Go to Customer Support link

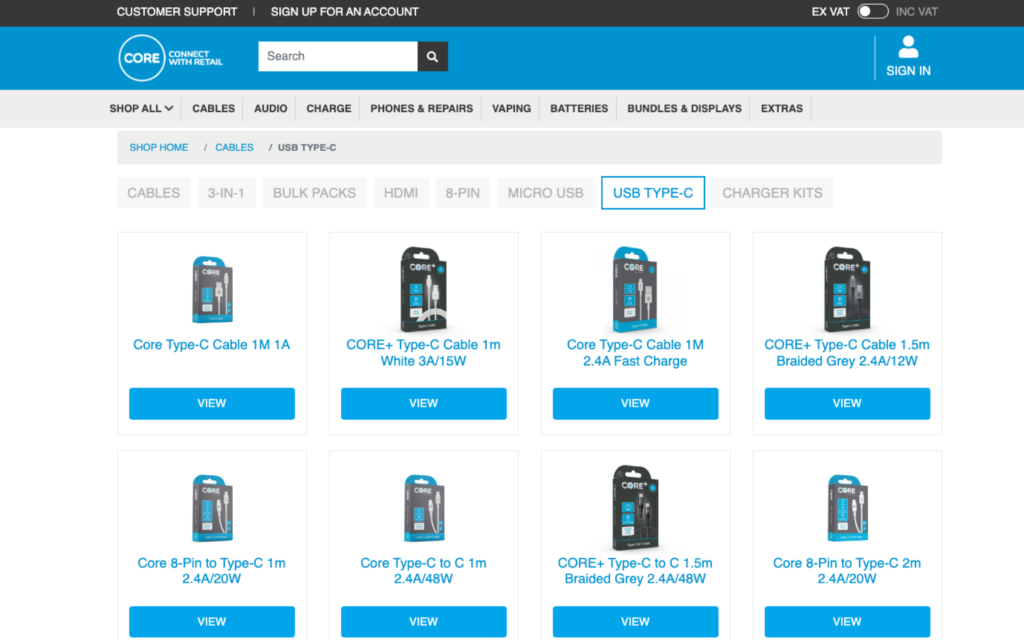pyautogui.click(x=177, y=12)
